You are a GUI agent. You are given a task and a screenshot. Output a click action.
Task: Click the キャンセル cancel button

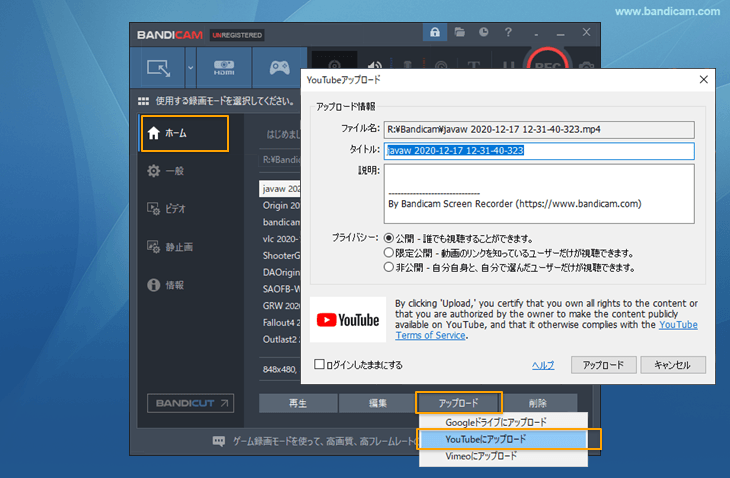pos(673,365)
